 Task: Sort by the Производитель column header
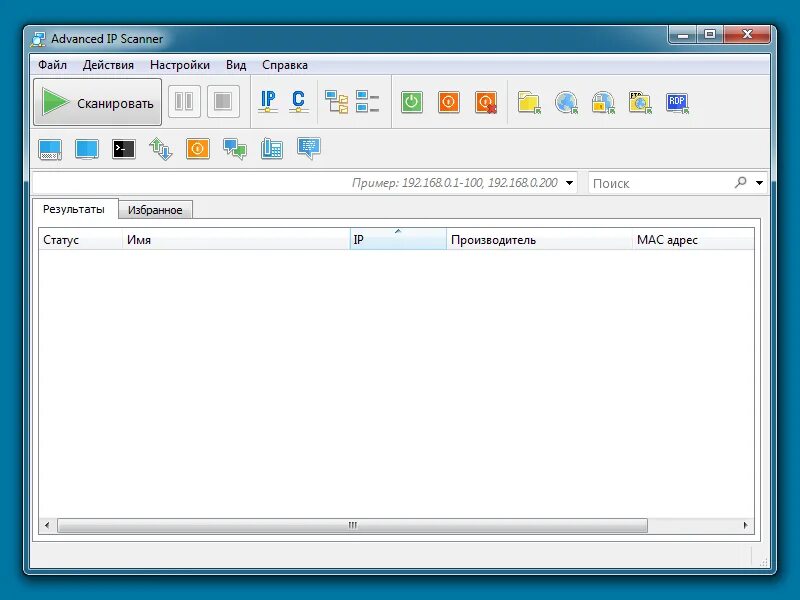539,239
